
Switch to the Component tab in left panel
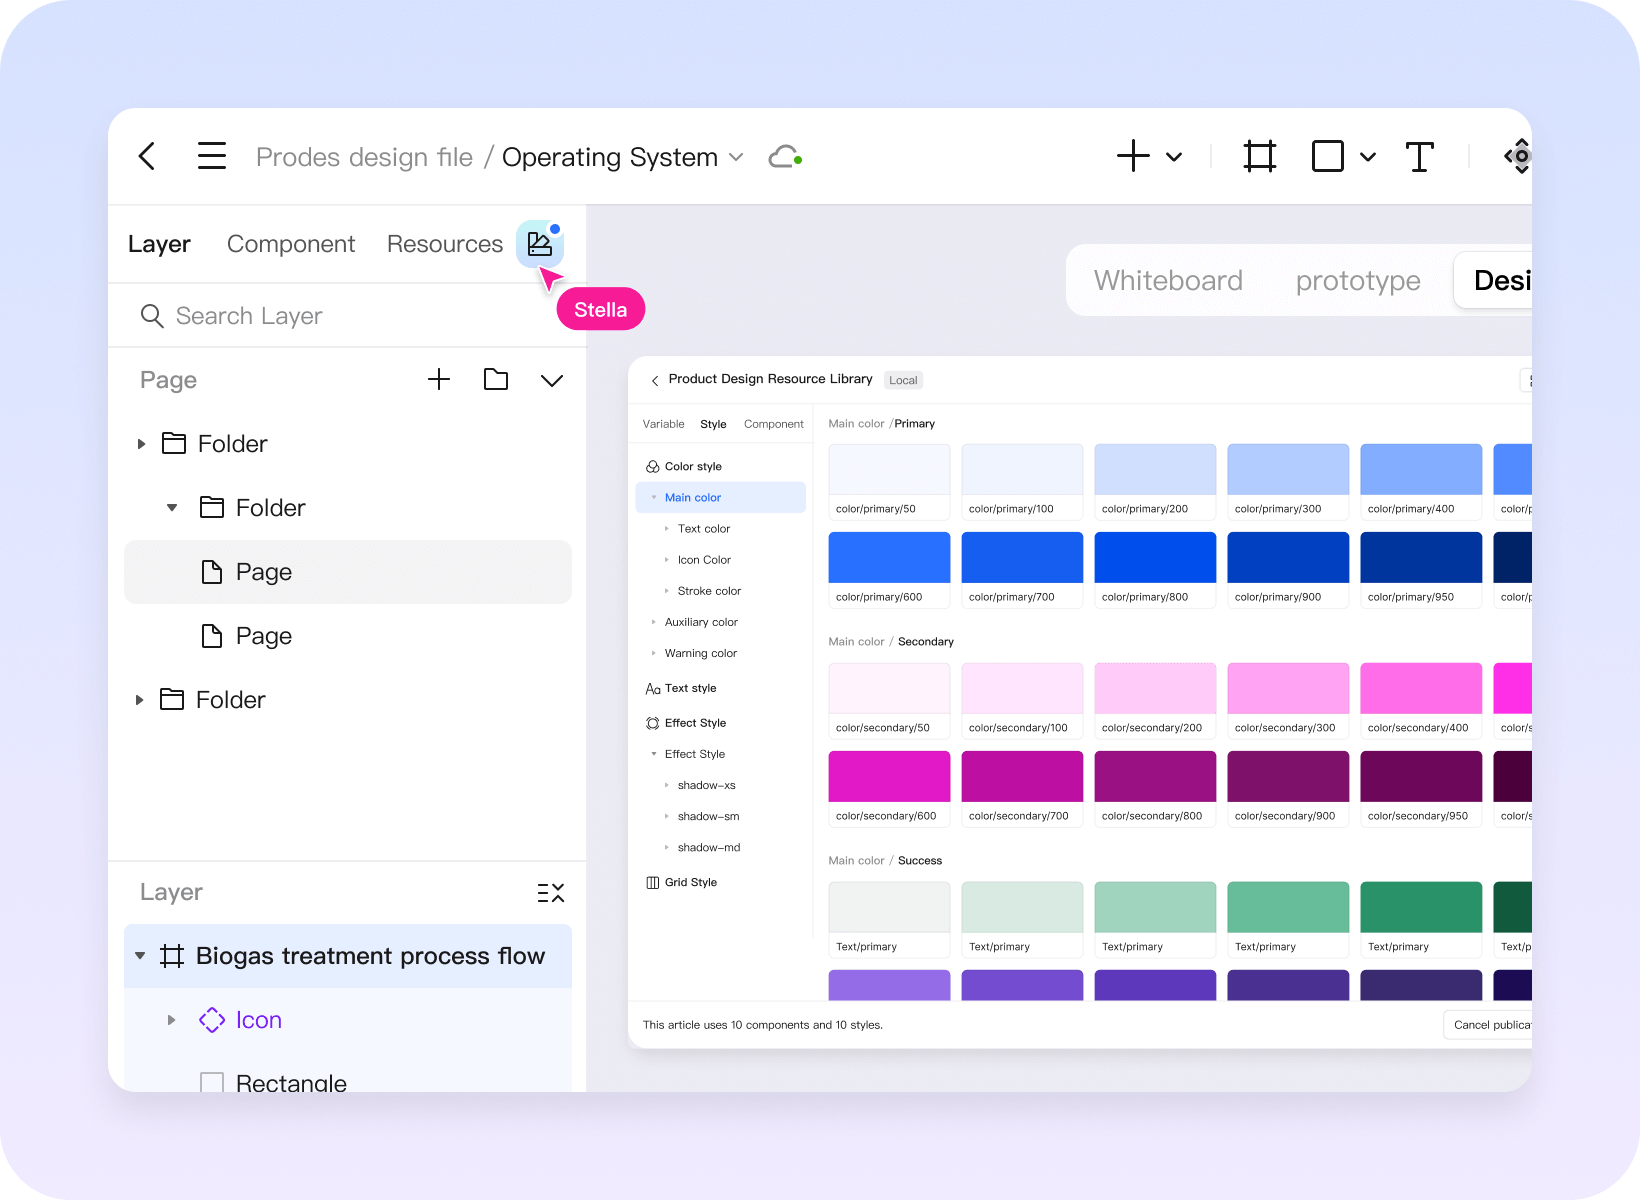pos(290,244)
